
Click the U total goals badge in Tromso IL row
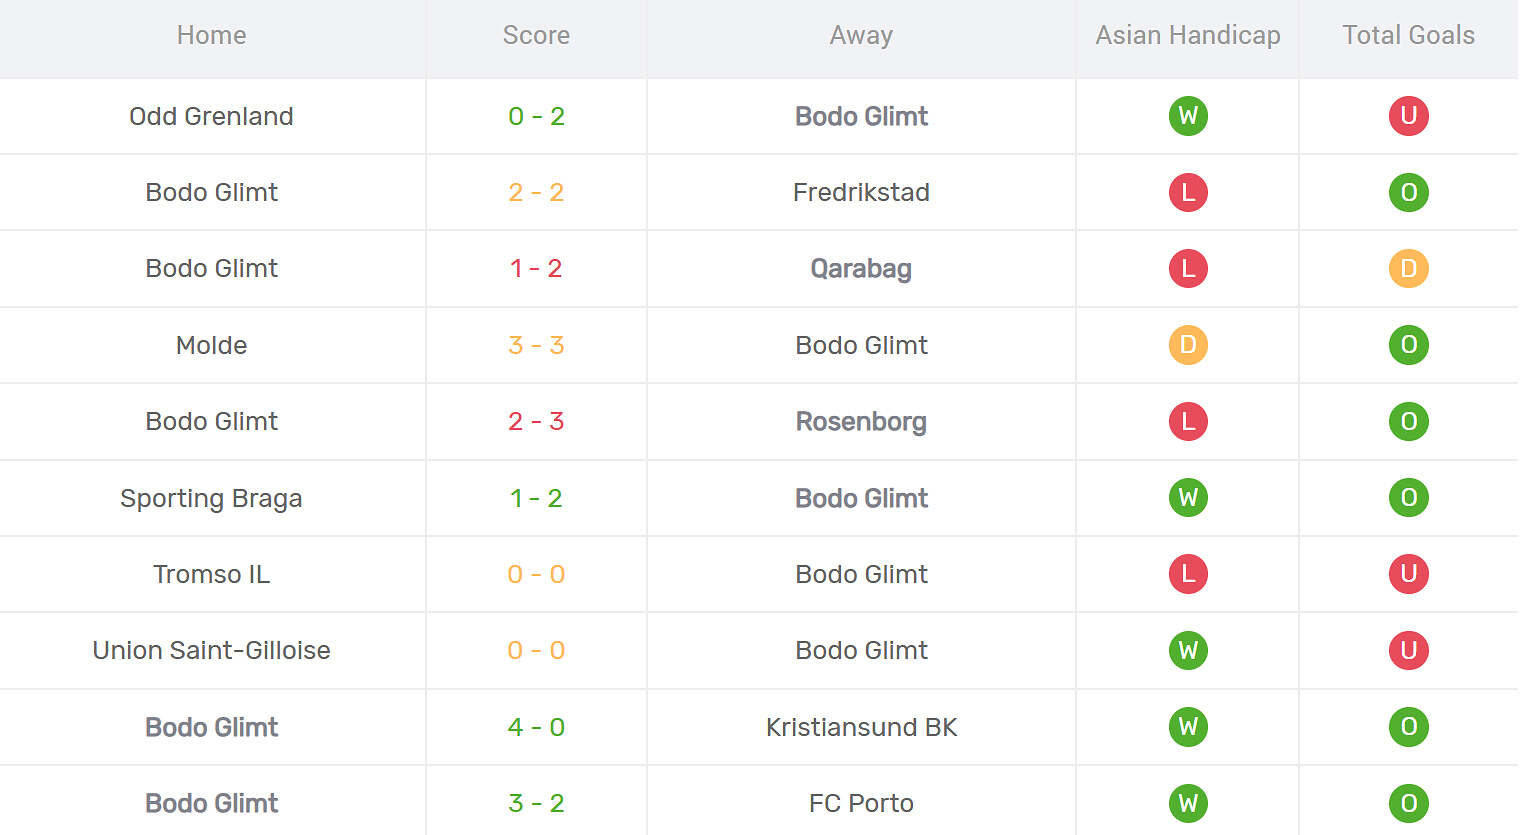pyautogui.click(x=1408, y=574)
